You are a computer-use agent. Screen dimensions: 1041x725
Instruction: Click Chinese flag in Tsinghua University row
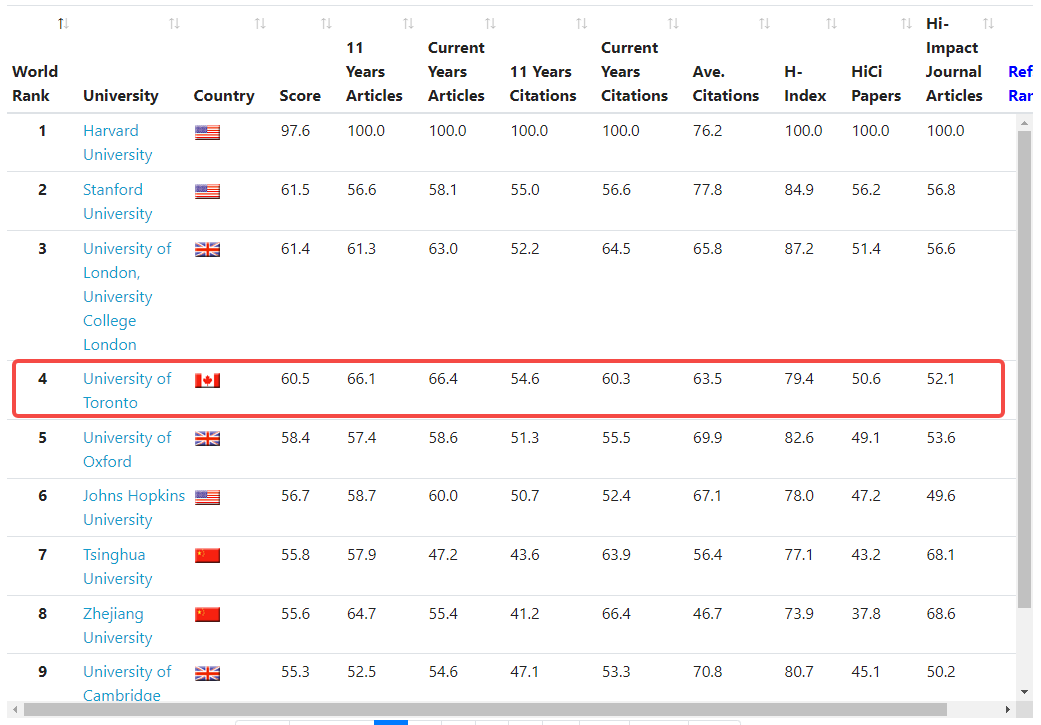207,556
